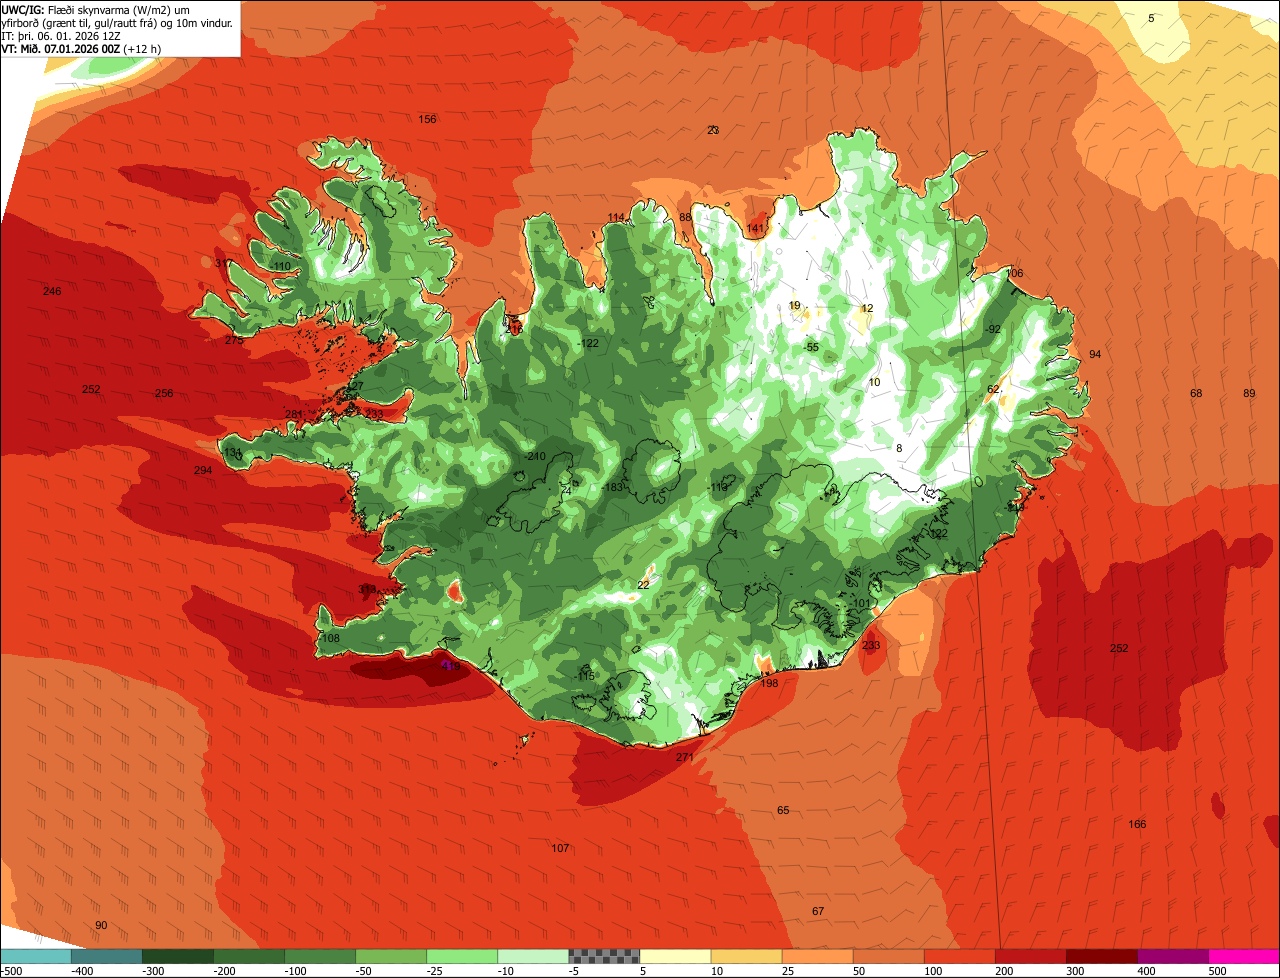The width and height of the screenshot is (1280, 978).
Task: Select the maroon legend swatch labeled 300
Action: (1101, 956)
